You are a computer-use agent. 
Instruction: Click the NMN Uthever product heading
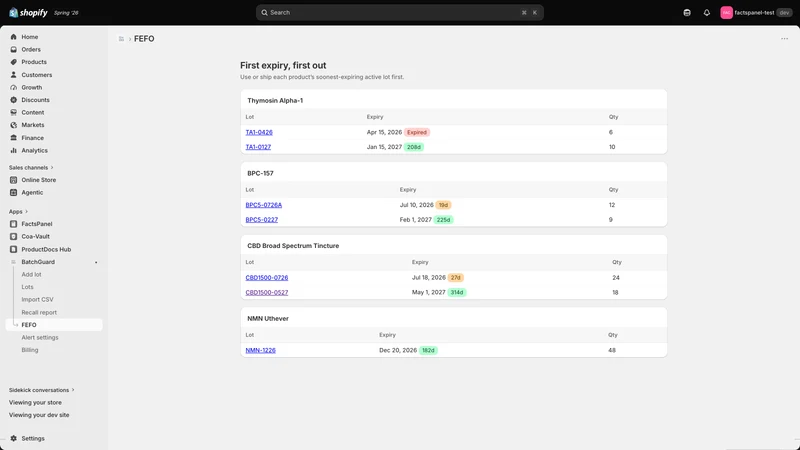(x=268, y=318)
